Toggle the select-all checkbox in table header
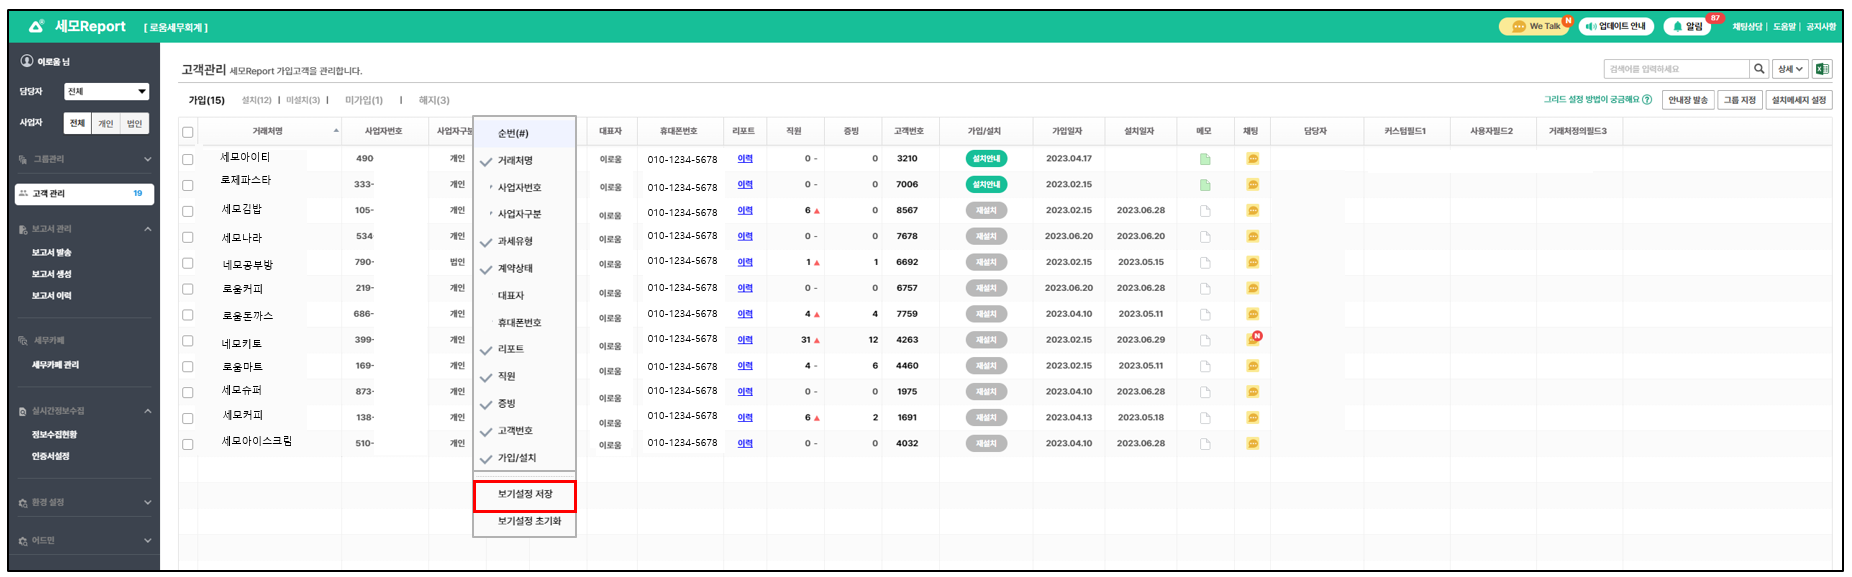This screenshot has width=1852, height=577. 187,132
